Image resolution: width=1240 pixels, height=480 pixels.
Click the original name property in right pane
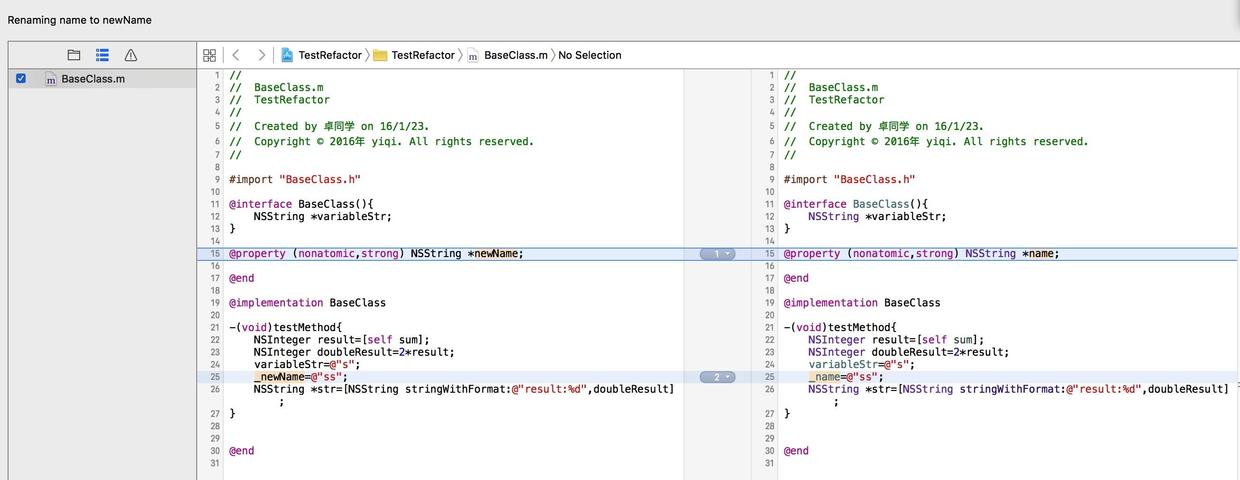pos(1039,254)
